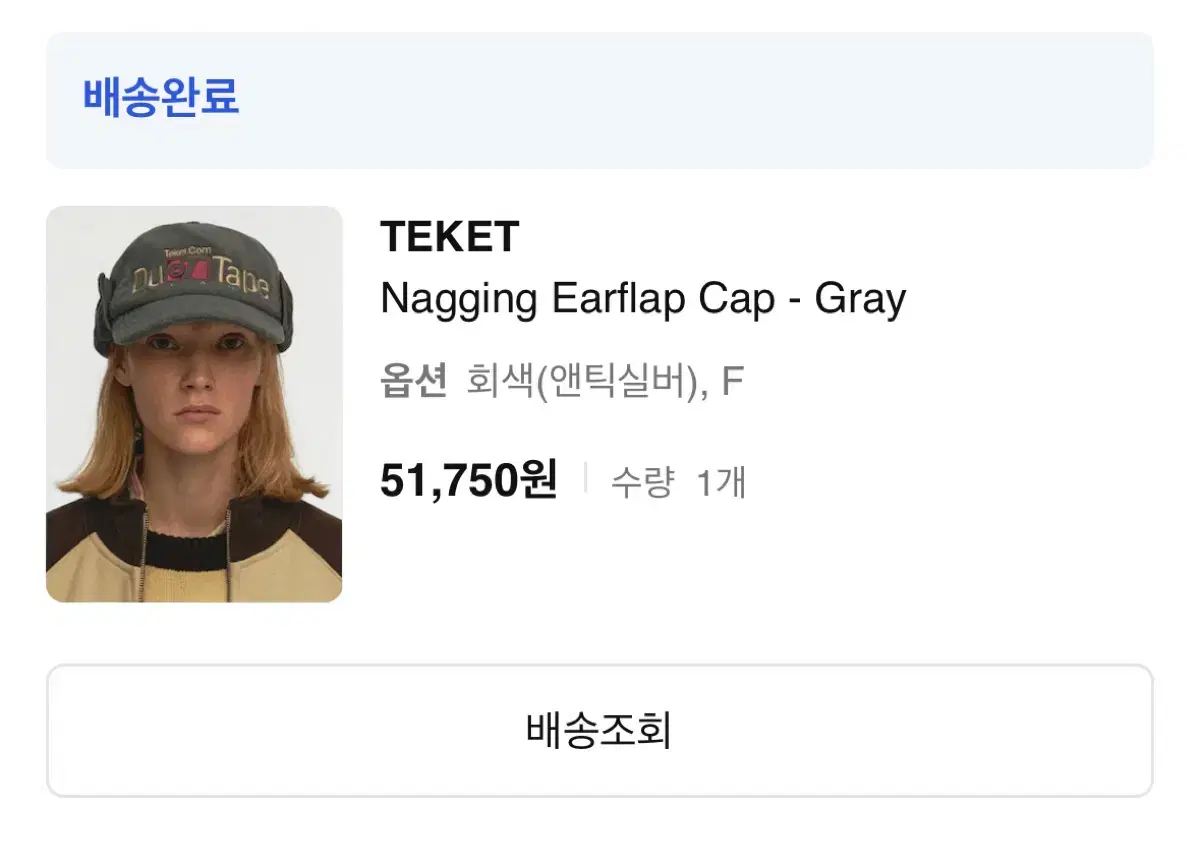Click the 1개 quantity value
The width and height of the screenshot is (1200, 863).
point(721,483)
